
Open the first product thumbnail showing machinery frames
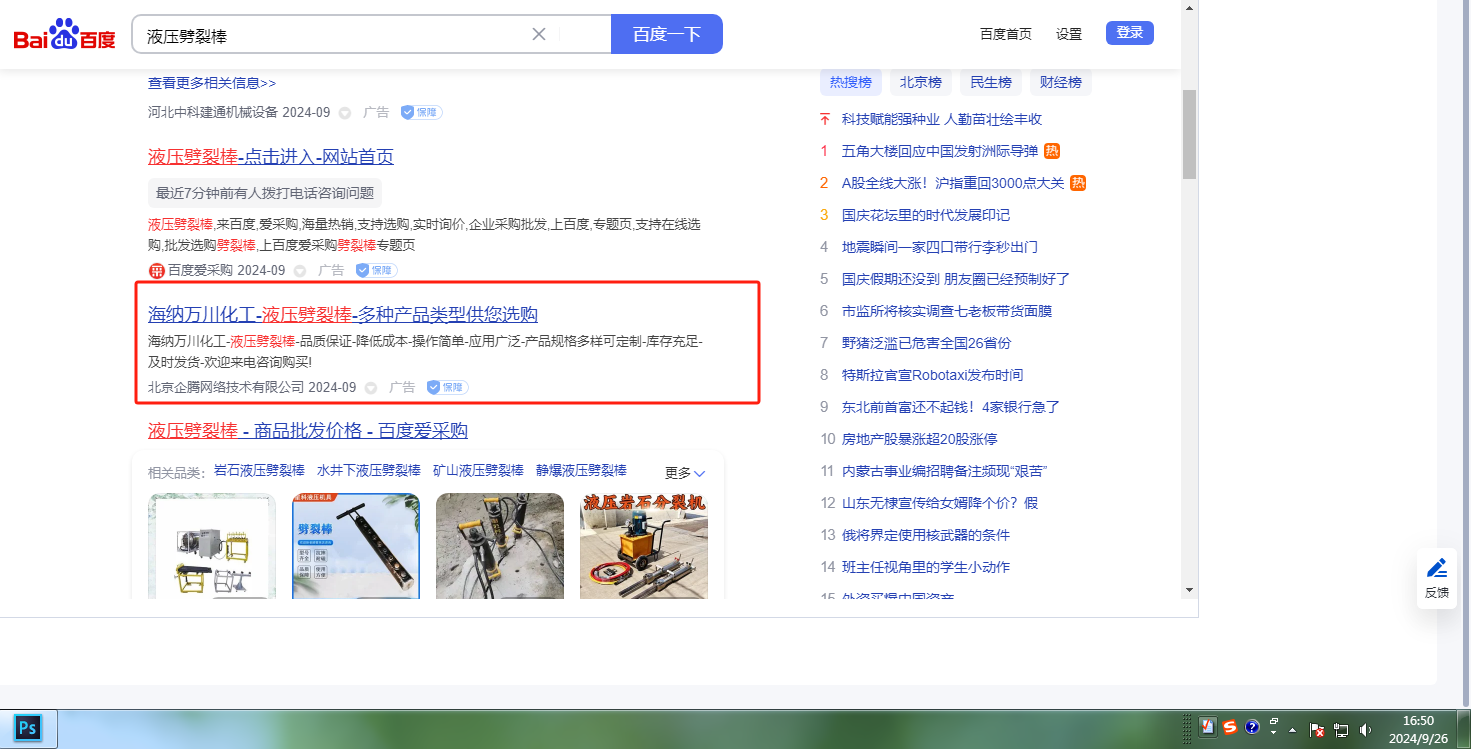[212, 546]
